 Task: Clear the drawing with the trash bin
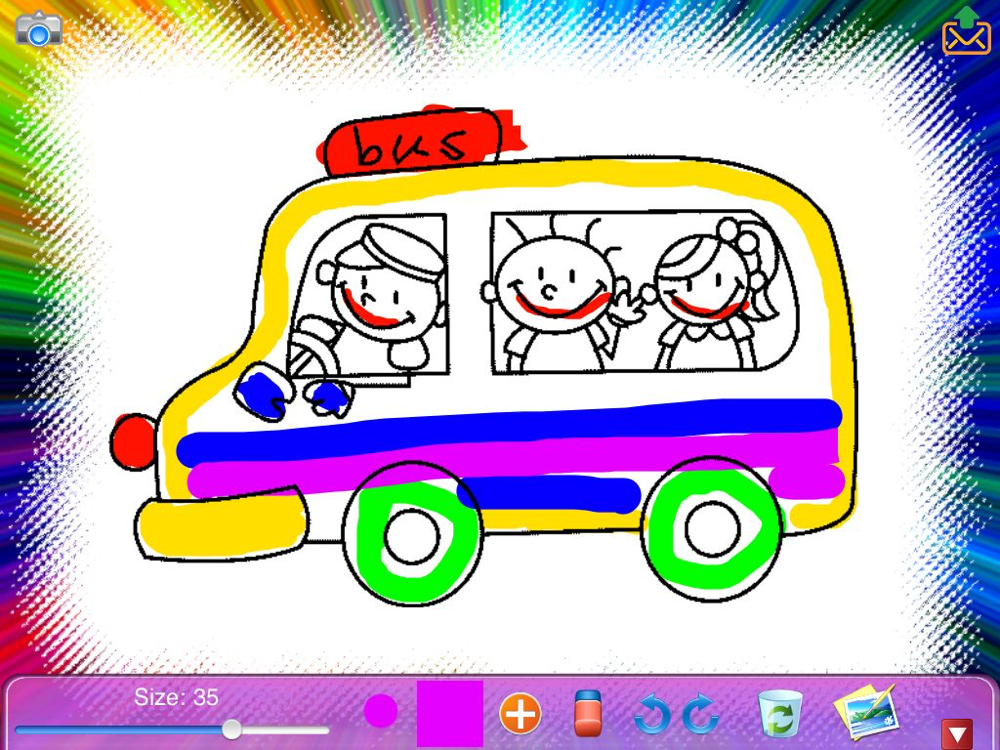pos(780,714)
